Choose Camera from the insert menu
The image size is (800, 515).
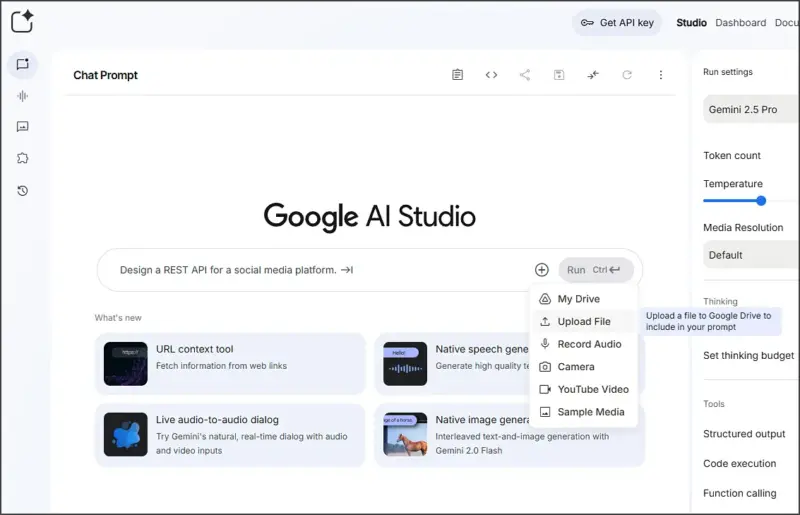tap(585, 366)
